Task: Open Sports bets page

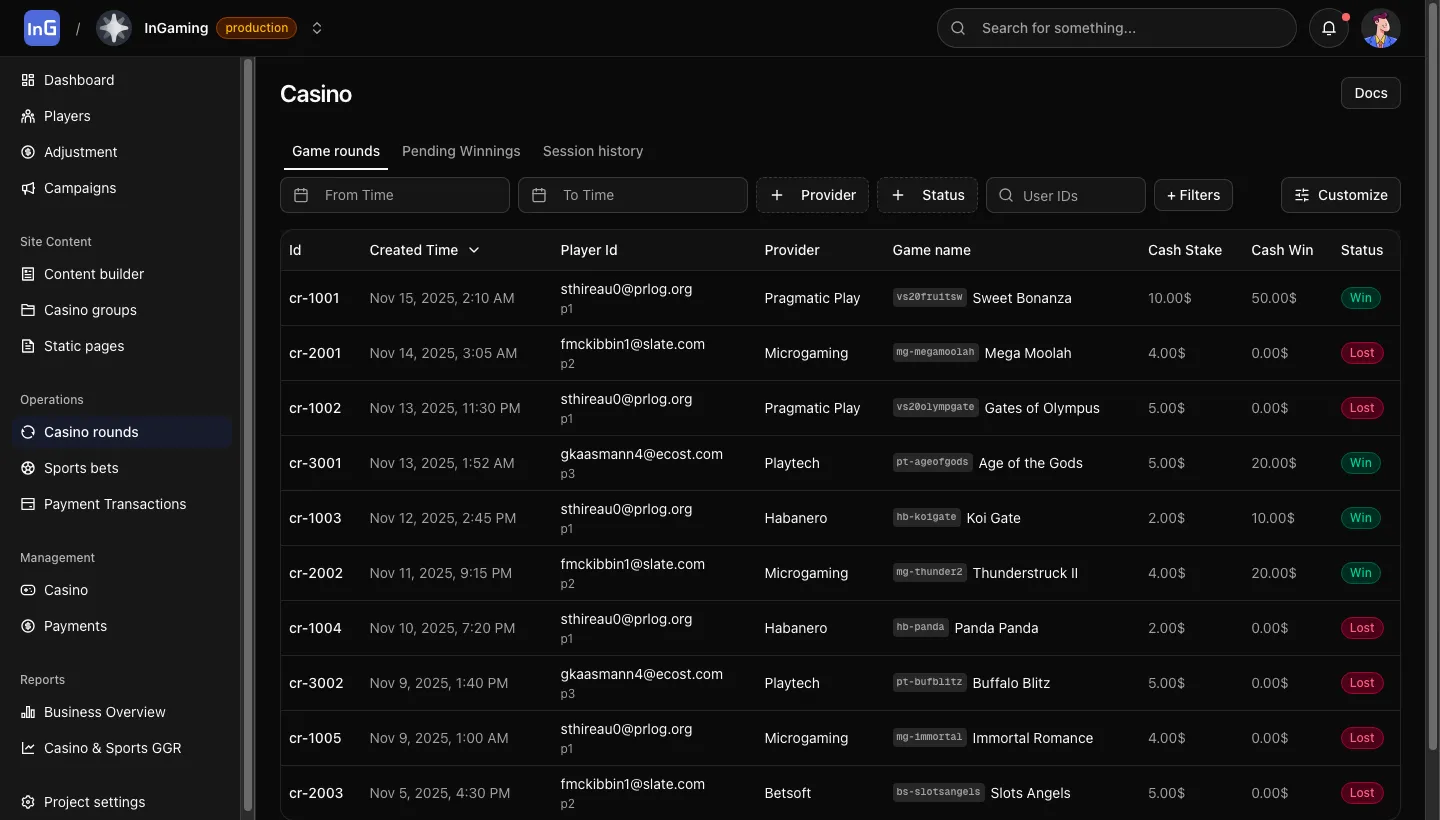Action: 81,468
